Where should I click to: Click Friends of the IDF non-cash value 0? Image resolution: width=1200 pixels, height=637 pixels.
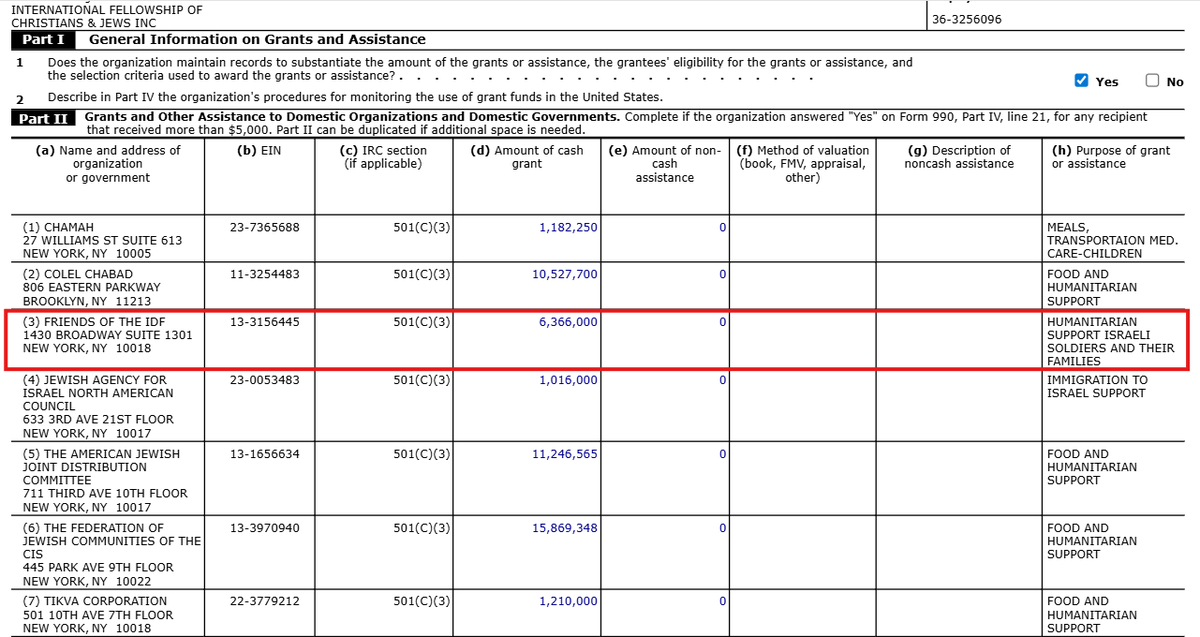[x=722, y=321]
